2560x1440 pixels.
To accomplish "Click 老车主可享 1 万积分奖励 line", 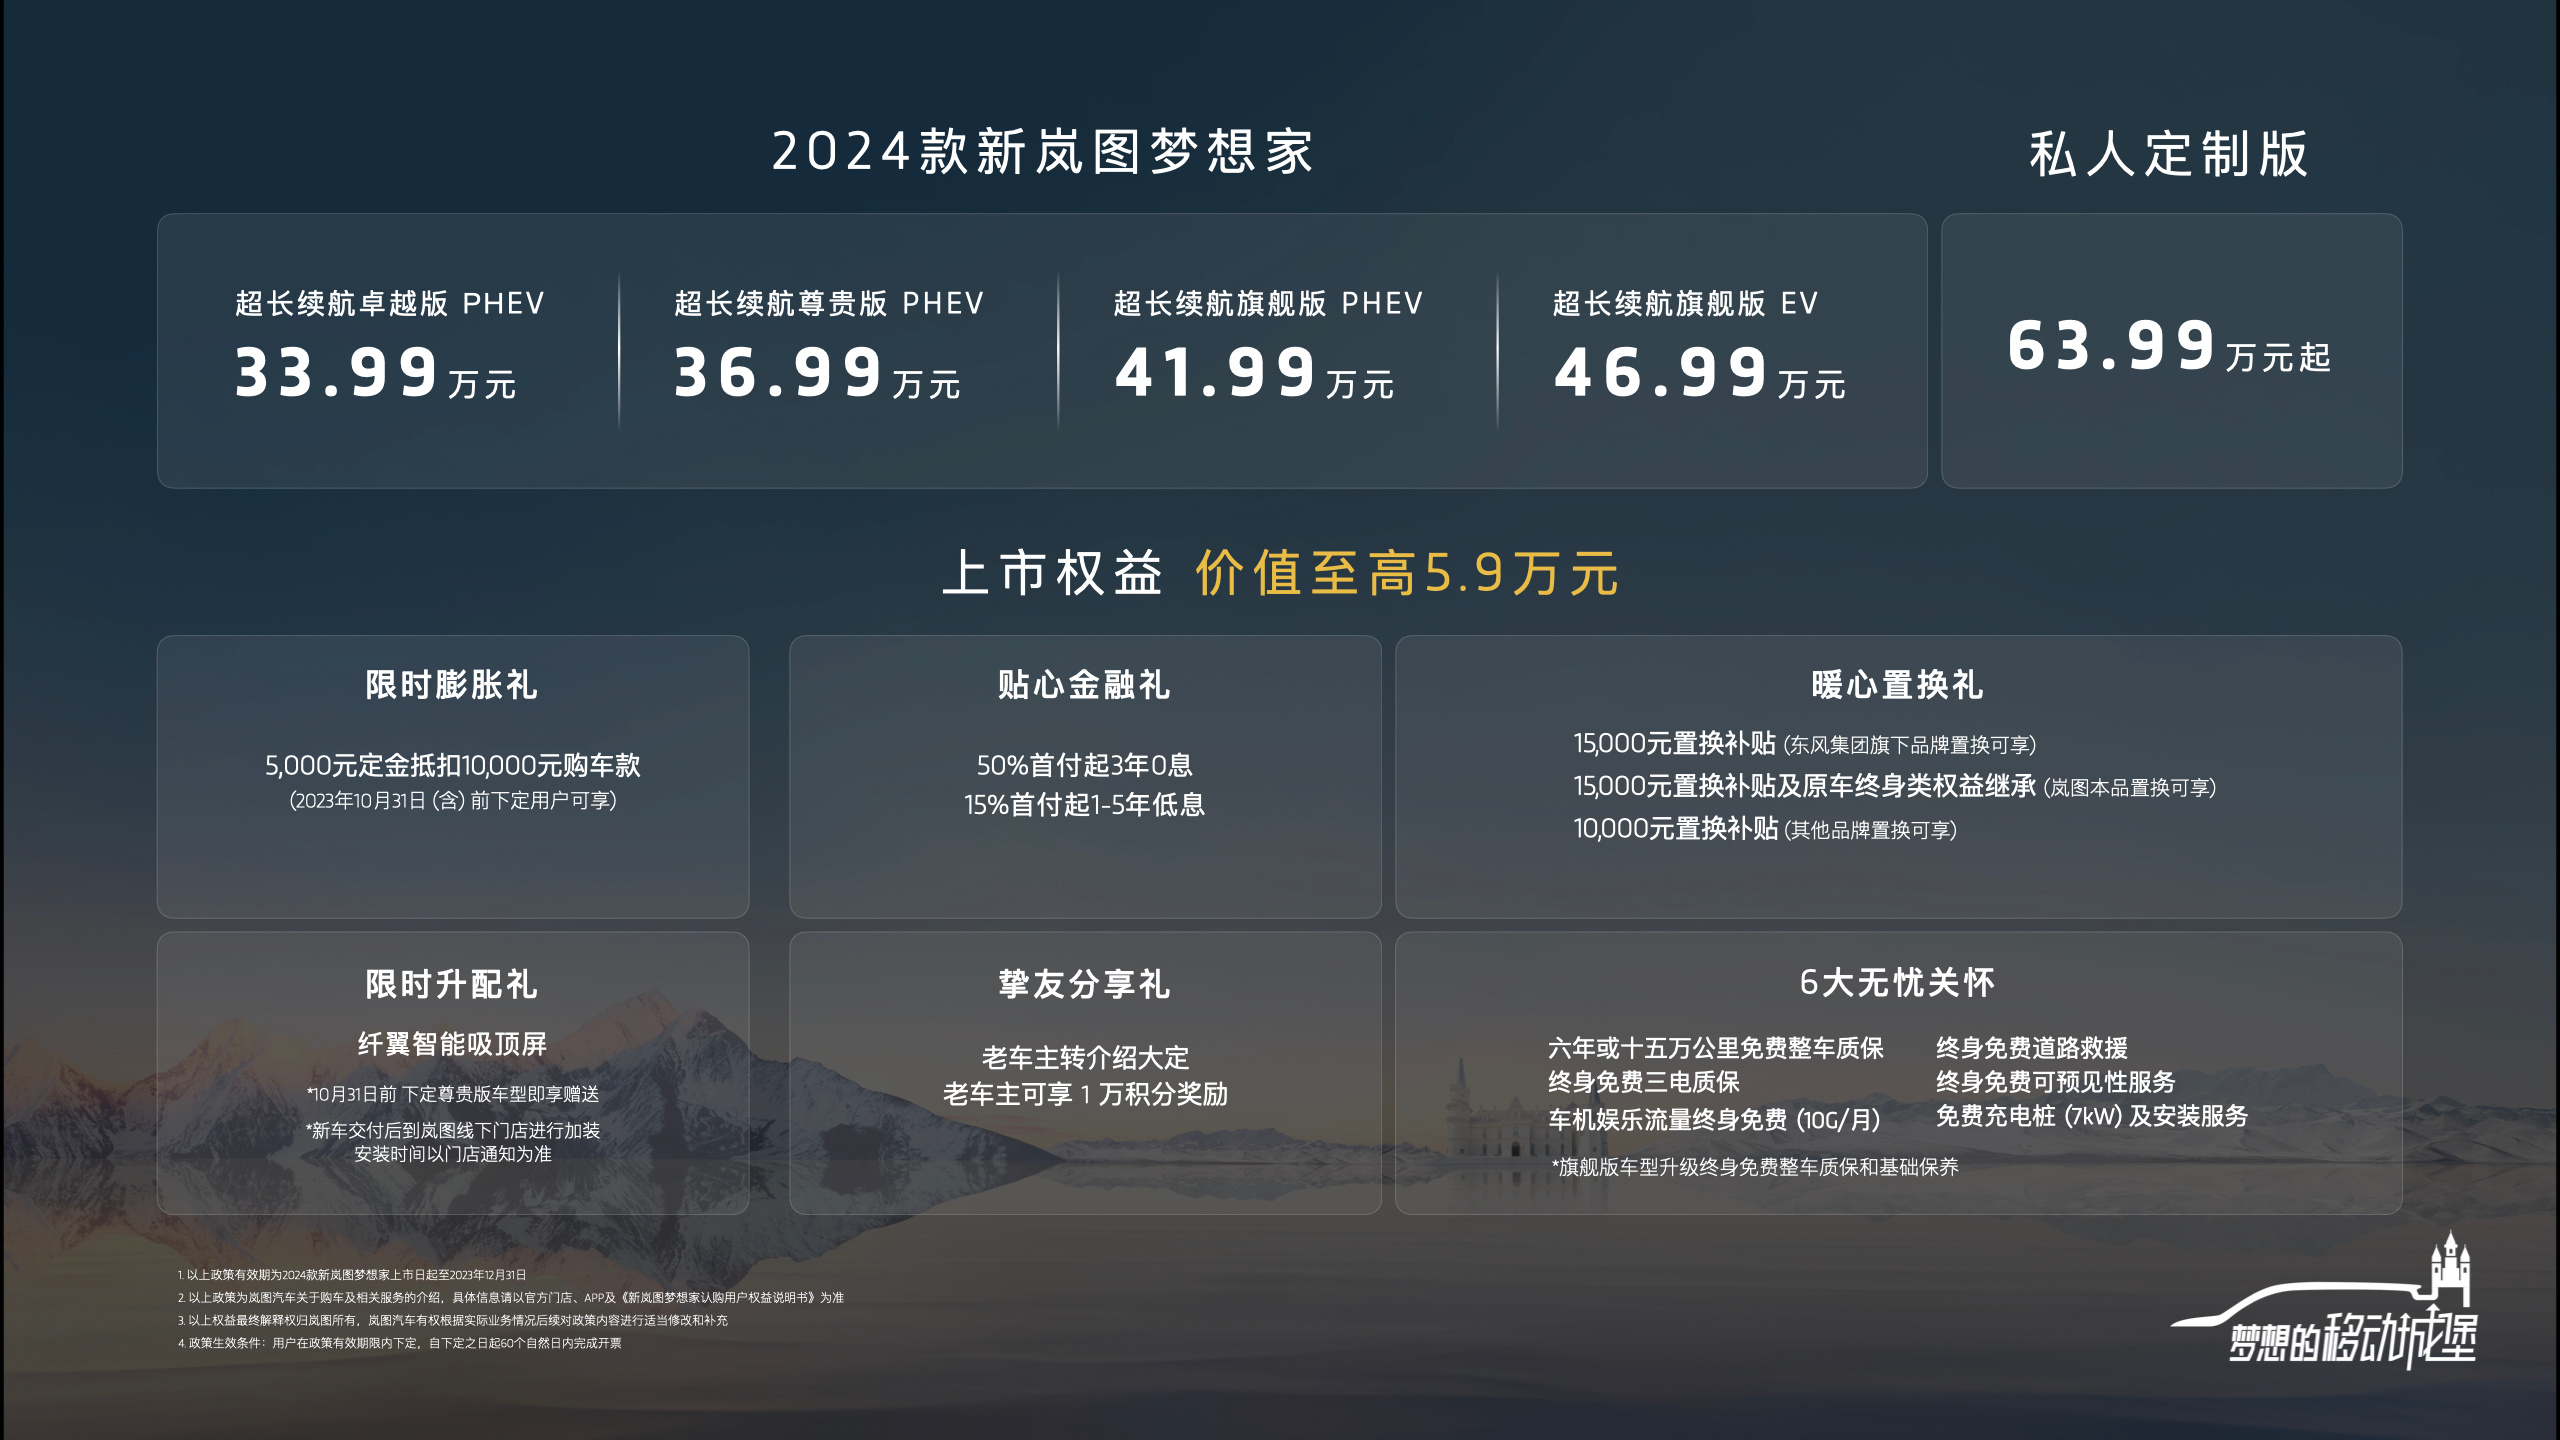I will (1084, 1094).
